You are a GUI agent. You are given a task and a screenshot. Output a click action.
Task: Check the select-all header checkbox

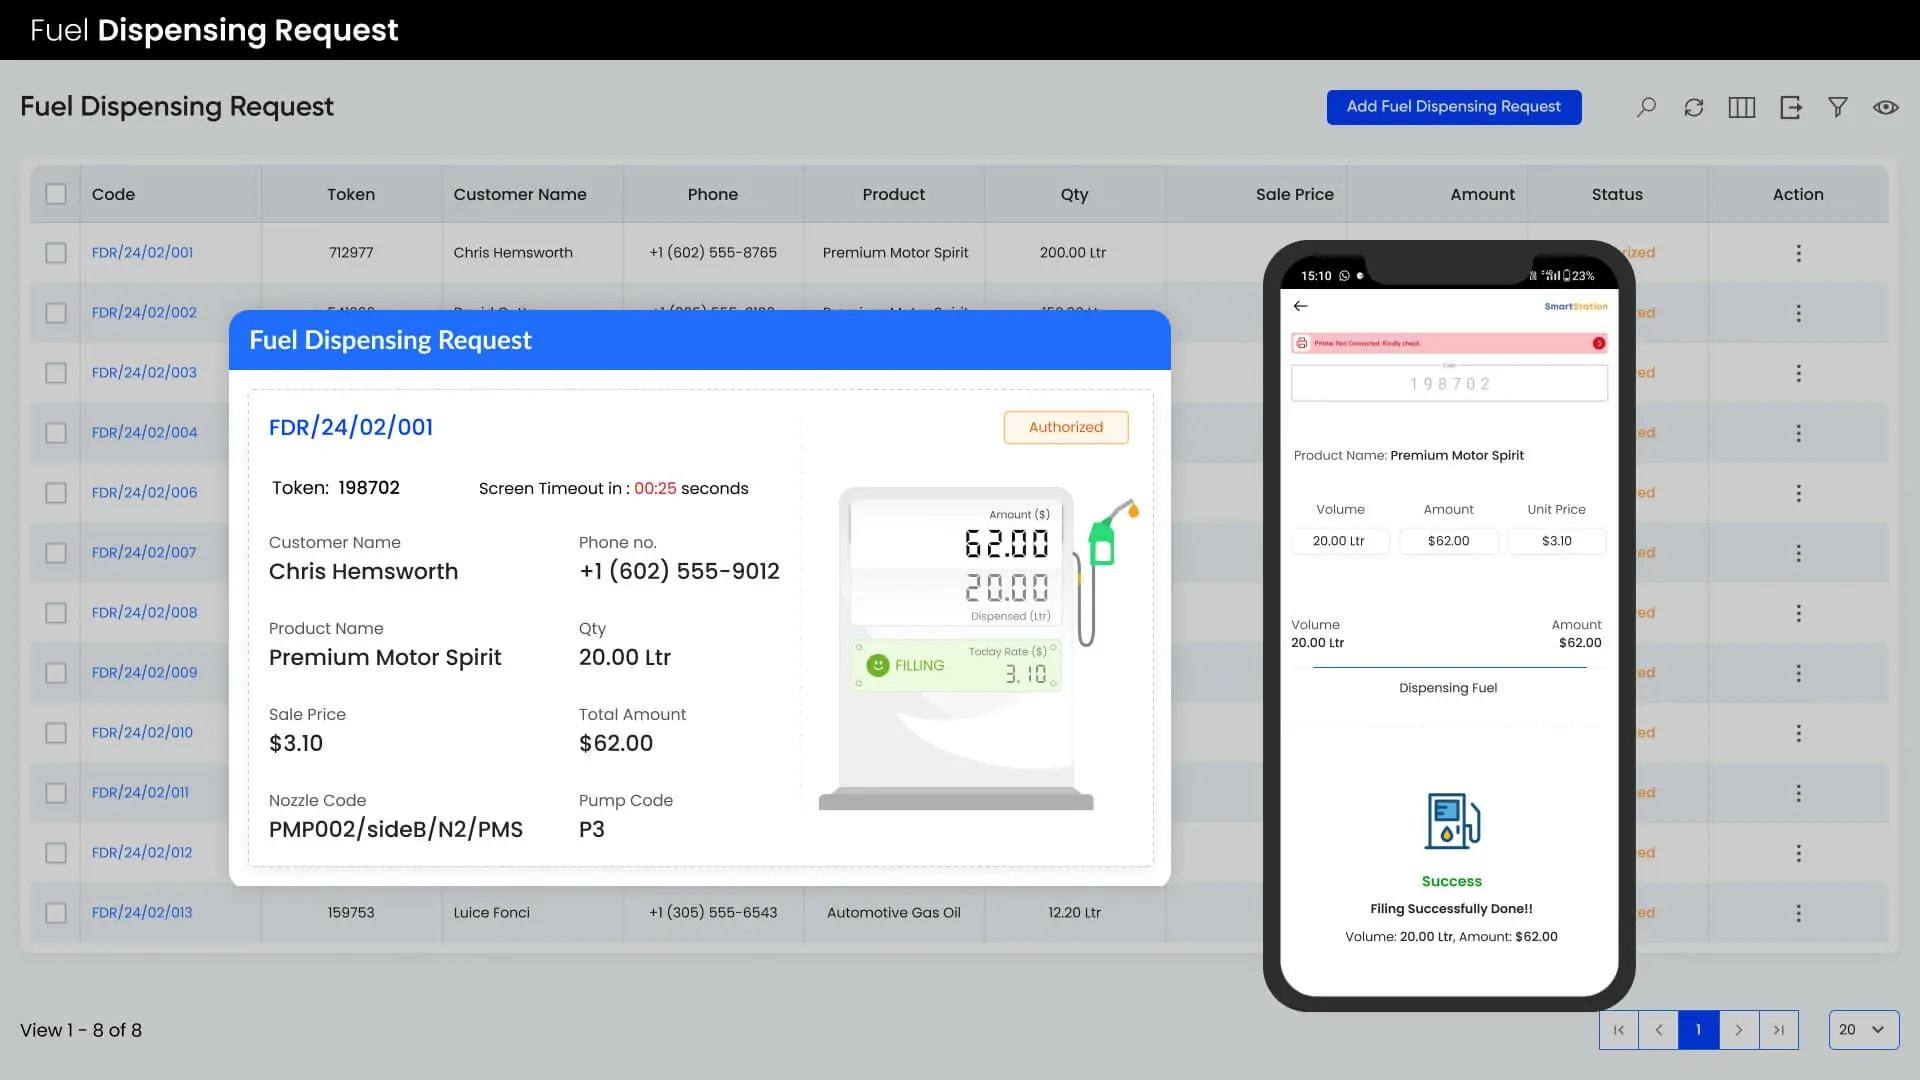tap(56, 194)
